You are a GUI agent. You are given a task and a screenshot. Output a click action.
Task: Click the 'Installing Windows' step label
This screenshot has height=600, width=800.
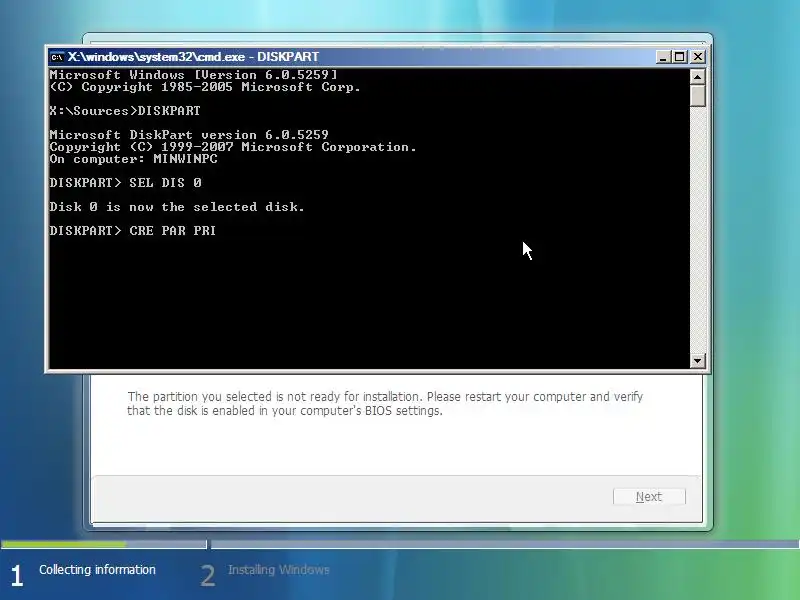[279, 569]
